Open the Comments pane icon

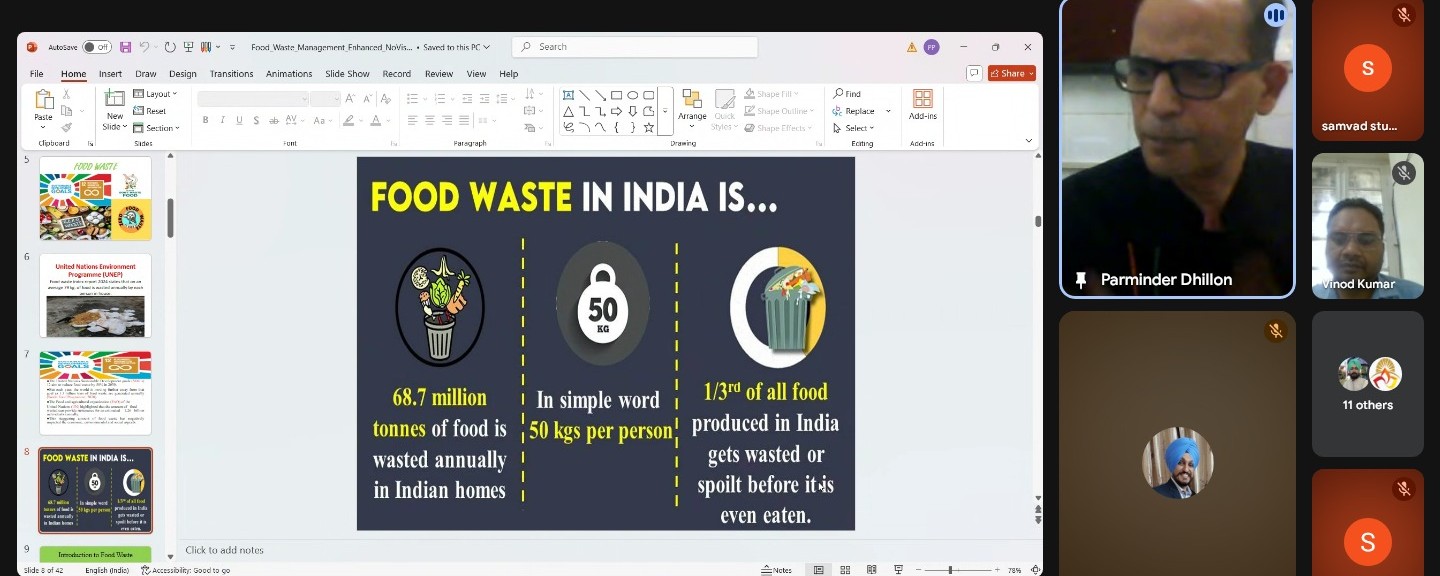pyautogui.click(x=973, y=73)
